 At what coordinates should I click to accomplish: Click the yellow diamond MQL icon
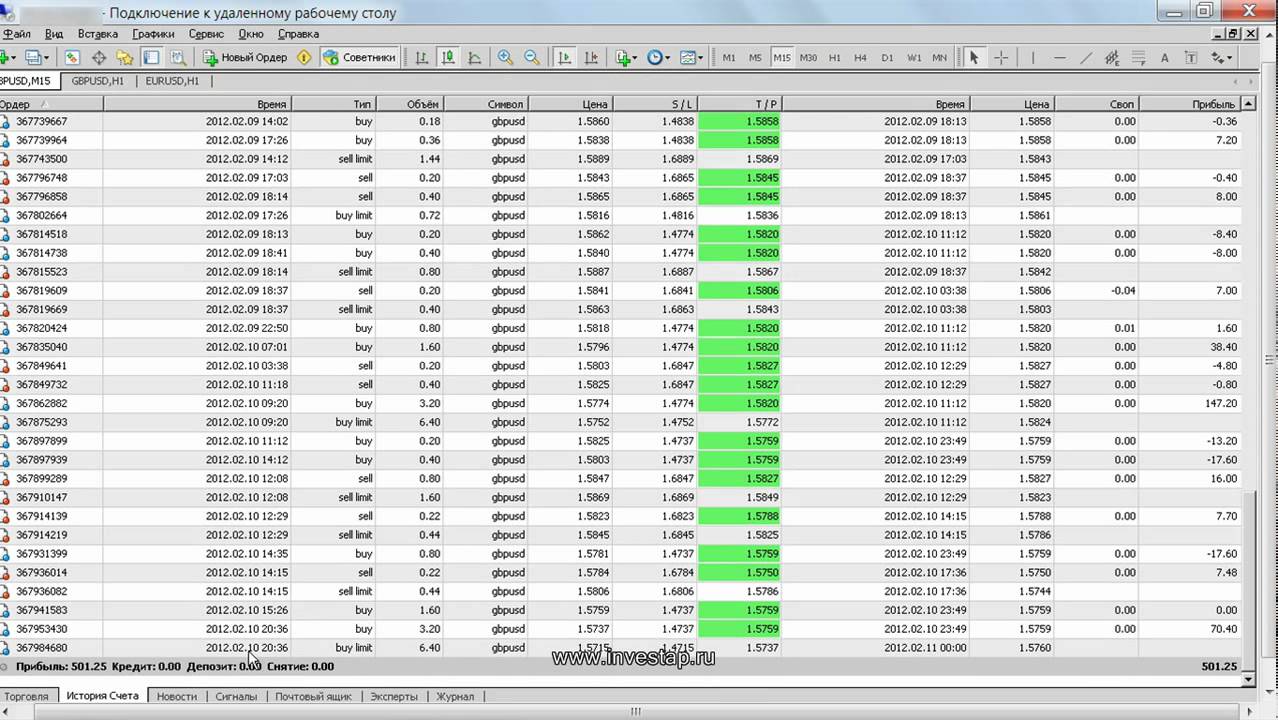[x=304, y=57]
